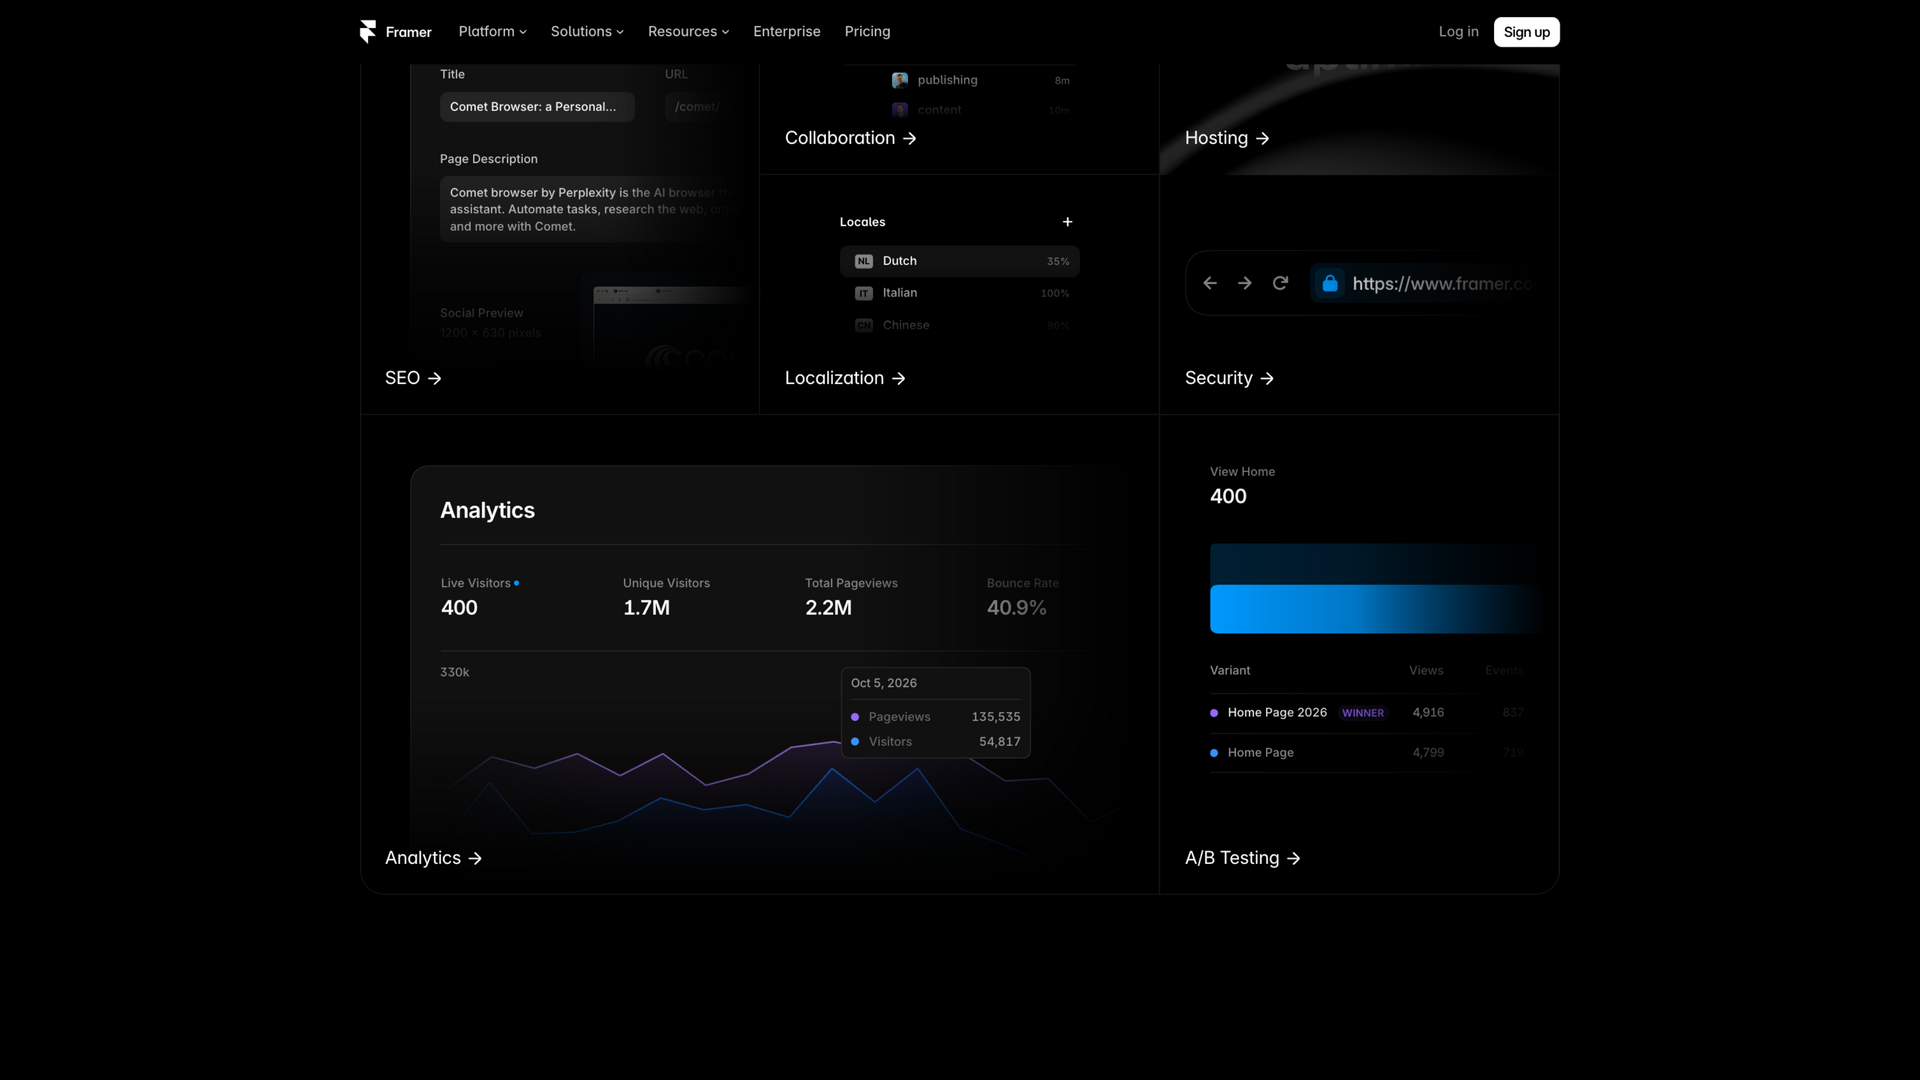Click the Log in link
Image resolution: width=1920 pixels, height=1080 pixels.
[x=1458, y=32]
